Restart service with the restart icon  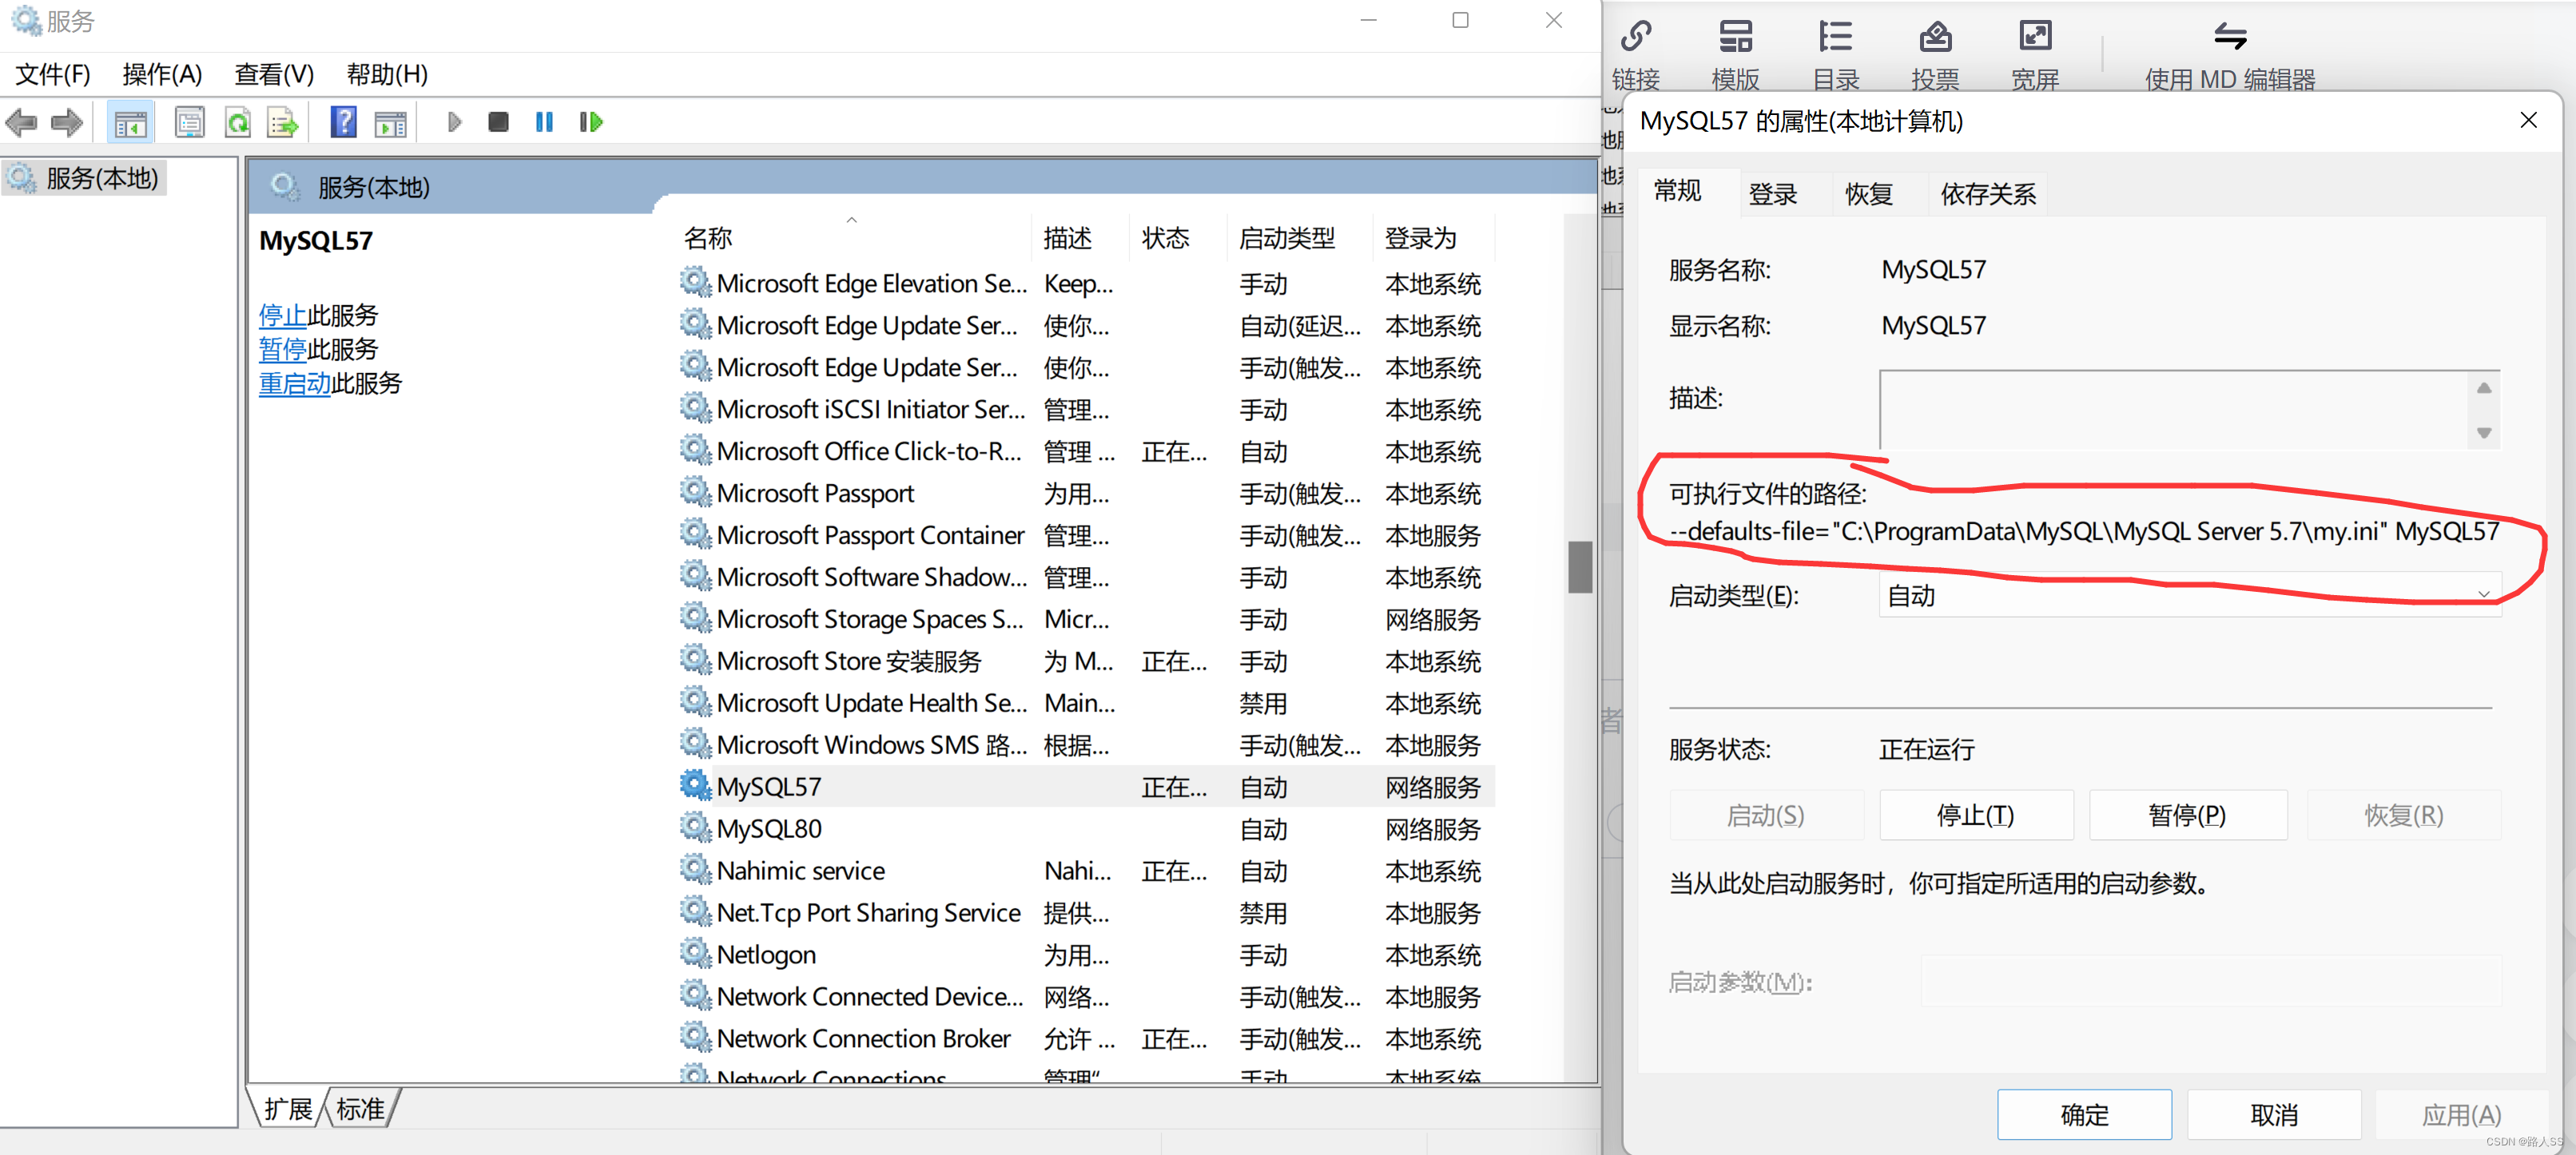[591, 122]
